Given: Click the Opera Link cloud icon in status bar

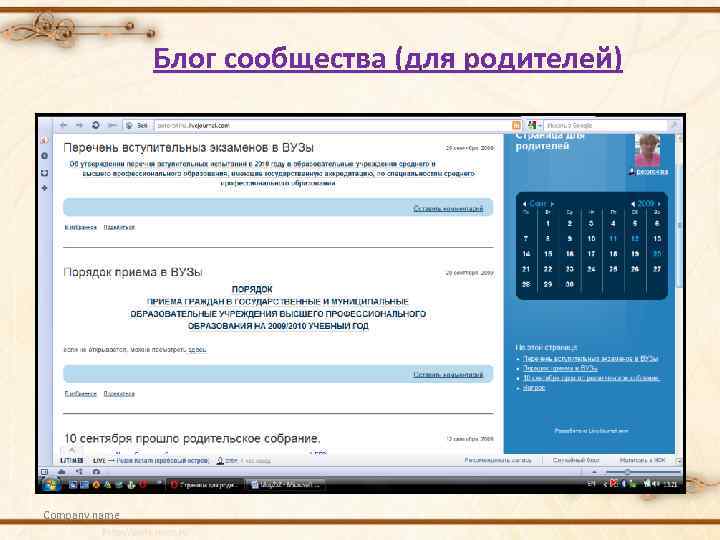Looking at the screenshot, I should pos(62,472).
